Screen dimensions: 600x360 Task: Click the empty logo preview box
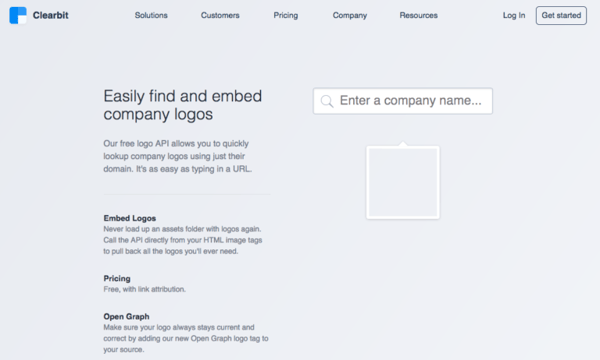pyautogui.click(x=403, y=182)
